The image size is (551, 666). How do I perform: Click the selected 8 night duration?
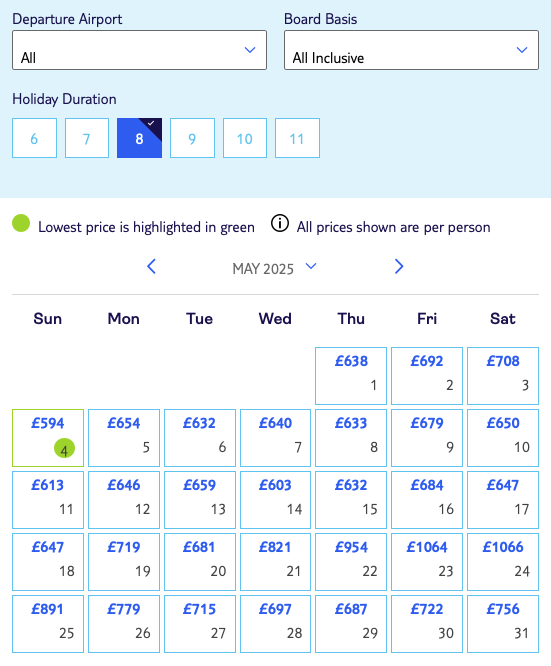[139, 138]
